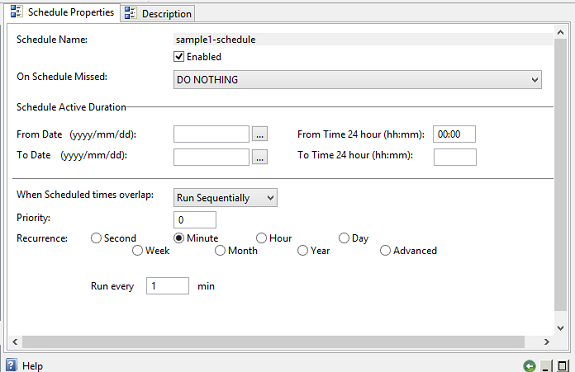Click the vertical scrollbar down arrow
Image resolution: width=575 pixels, height=372 pixels.
(560, 328)
